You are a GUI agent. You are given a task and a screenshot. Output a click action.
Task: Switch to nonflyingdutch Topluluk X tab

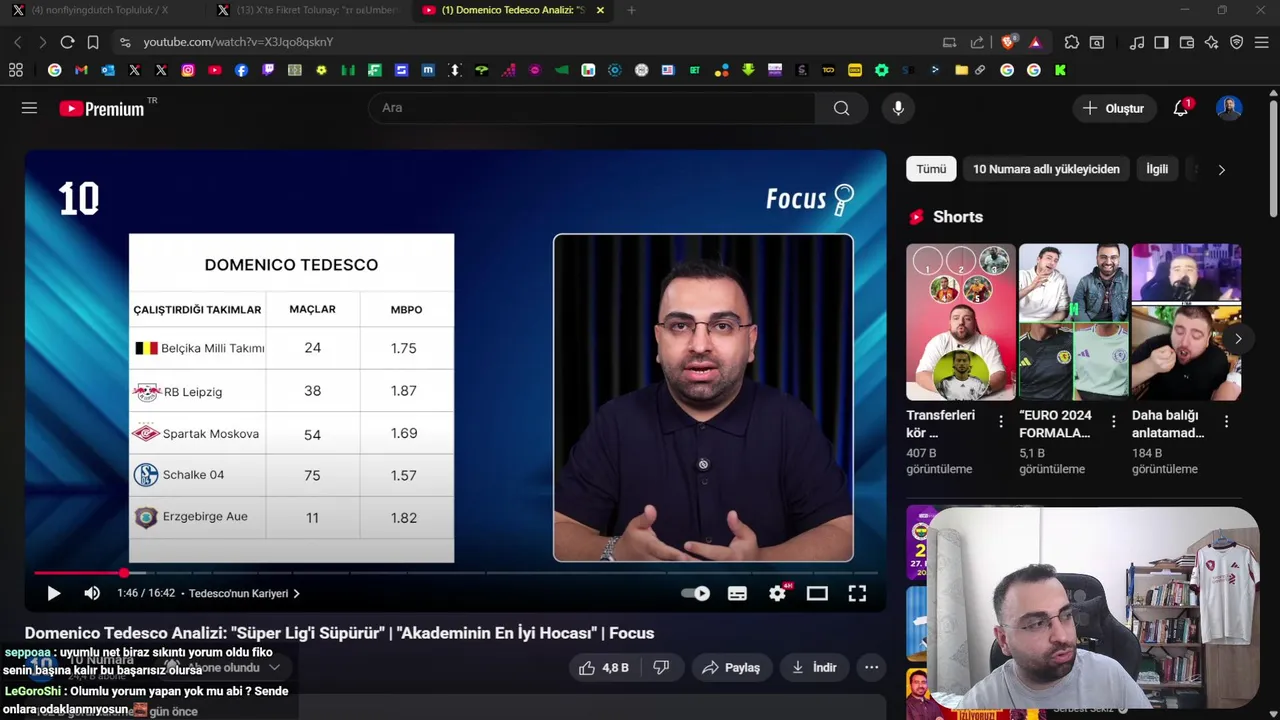click(x=100, y=10)
